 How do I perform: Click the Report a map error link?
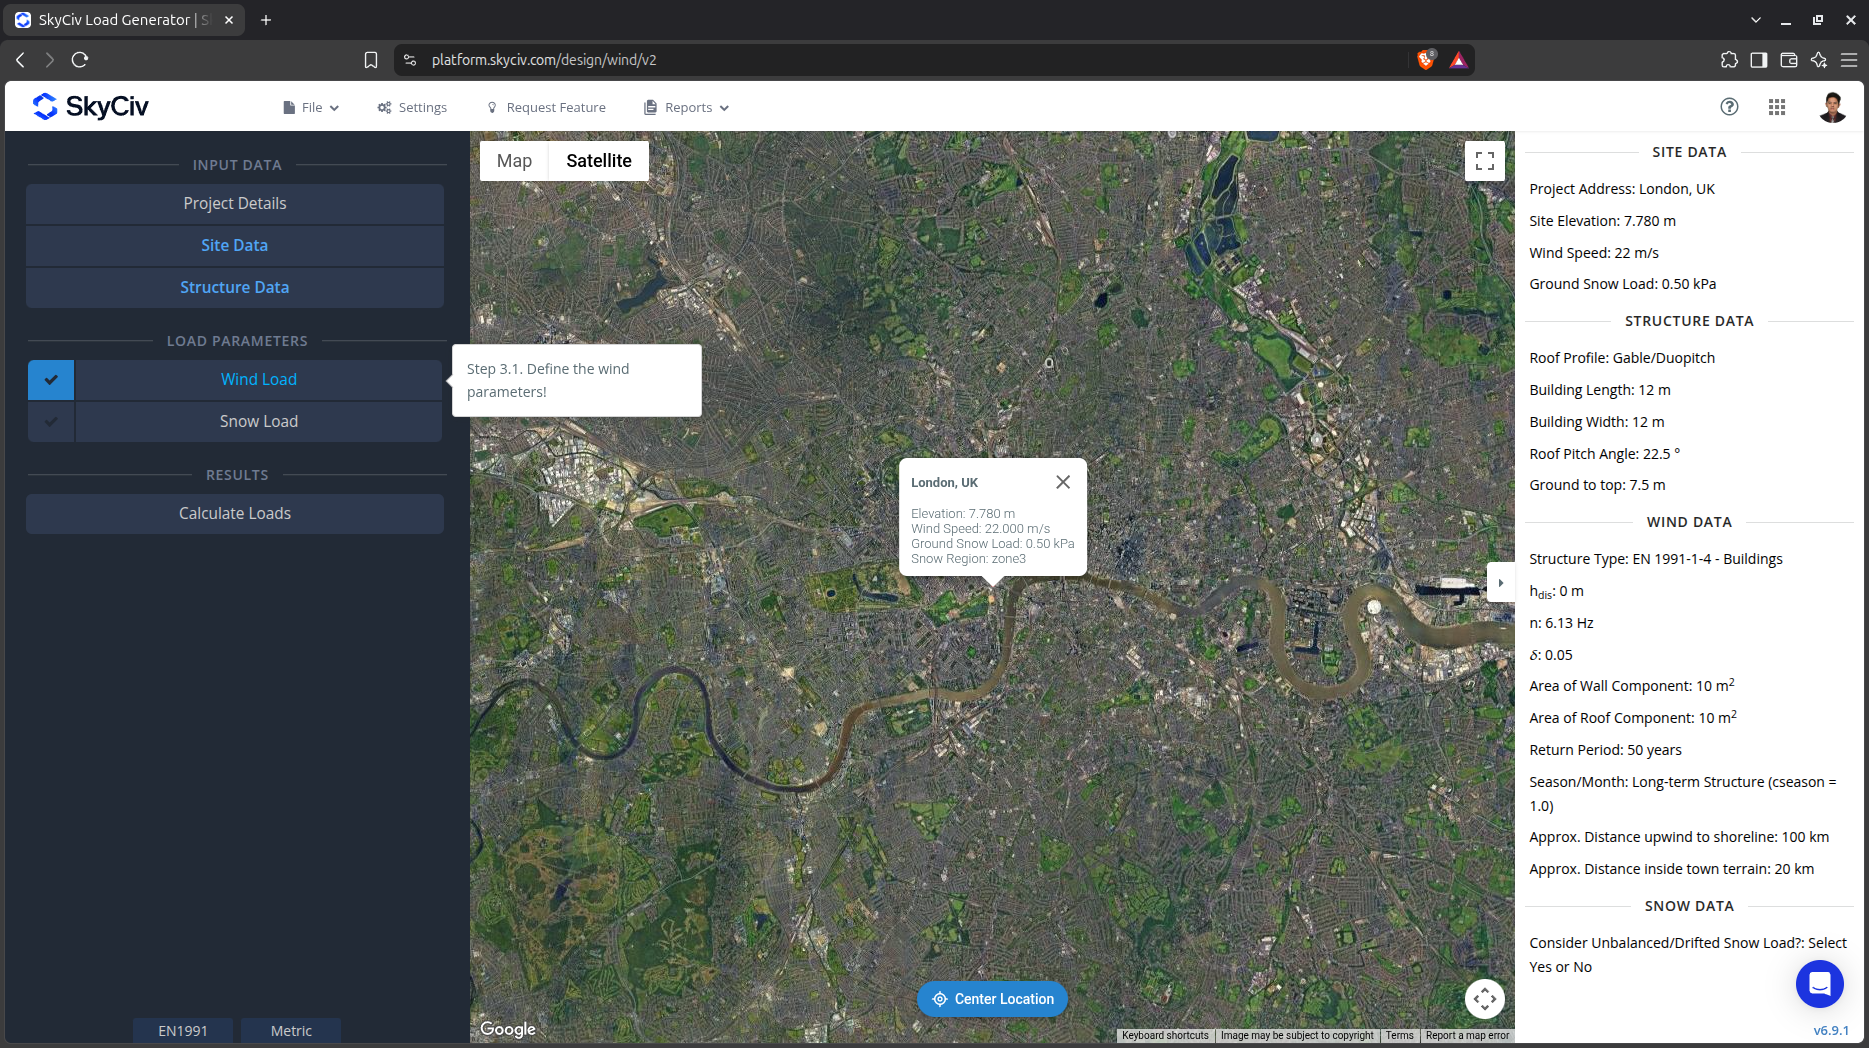1467,1036
